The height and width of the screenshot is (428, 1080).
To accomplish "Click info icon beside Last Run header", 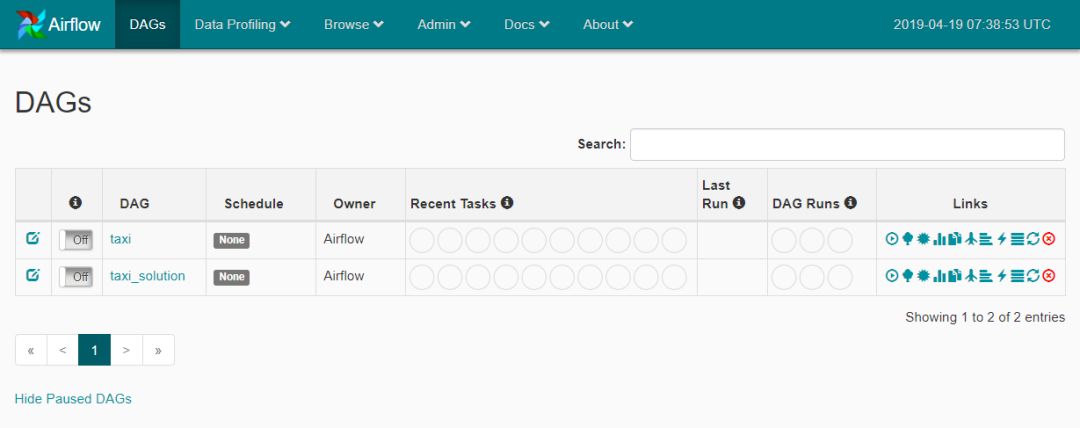I will pos(739,203).
